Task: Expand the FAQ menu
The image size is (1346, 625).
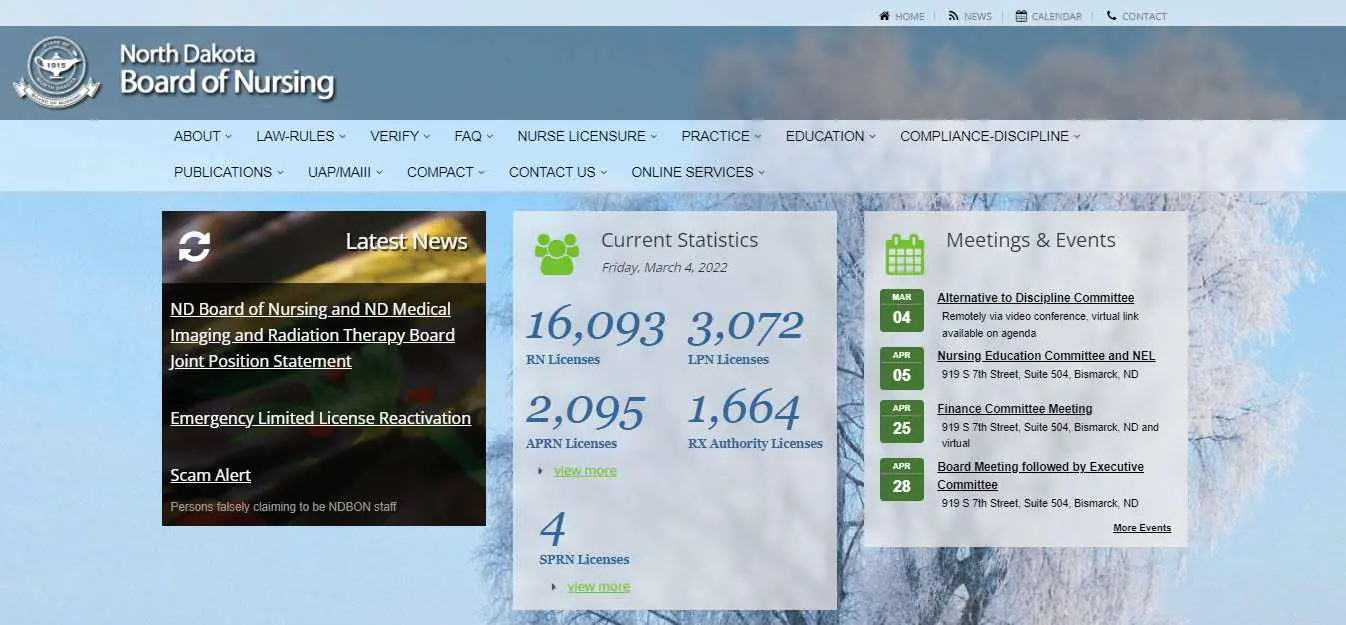Action: pos(474,136)
